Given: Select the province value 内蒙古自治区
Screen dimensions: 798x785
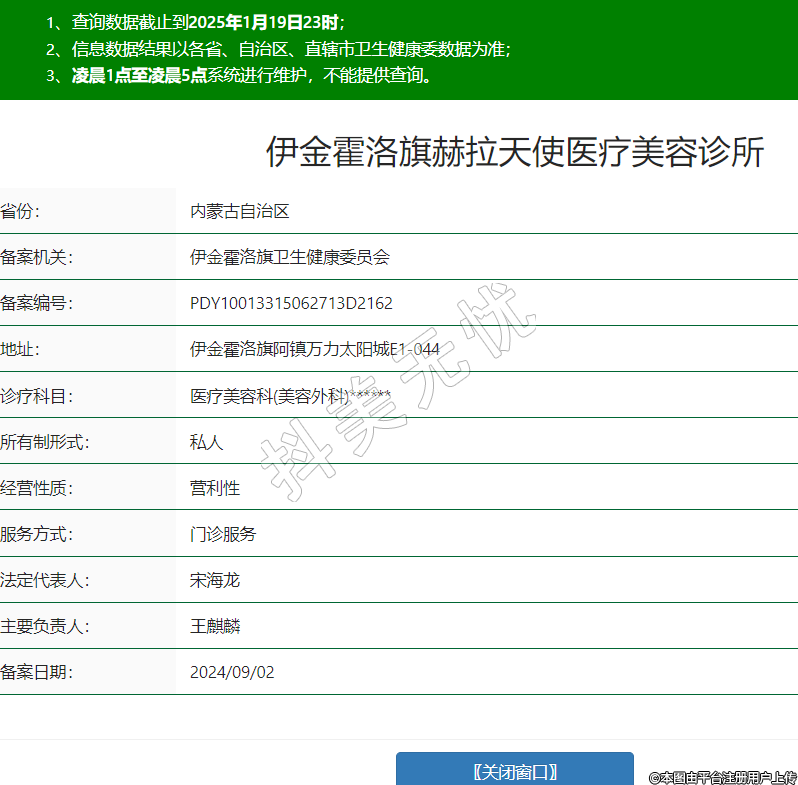Looking at the screenshot, I should point(239,211).
